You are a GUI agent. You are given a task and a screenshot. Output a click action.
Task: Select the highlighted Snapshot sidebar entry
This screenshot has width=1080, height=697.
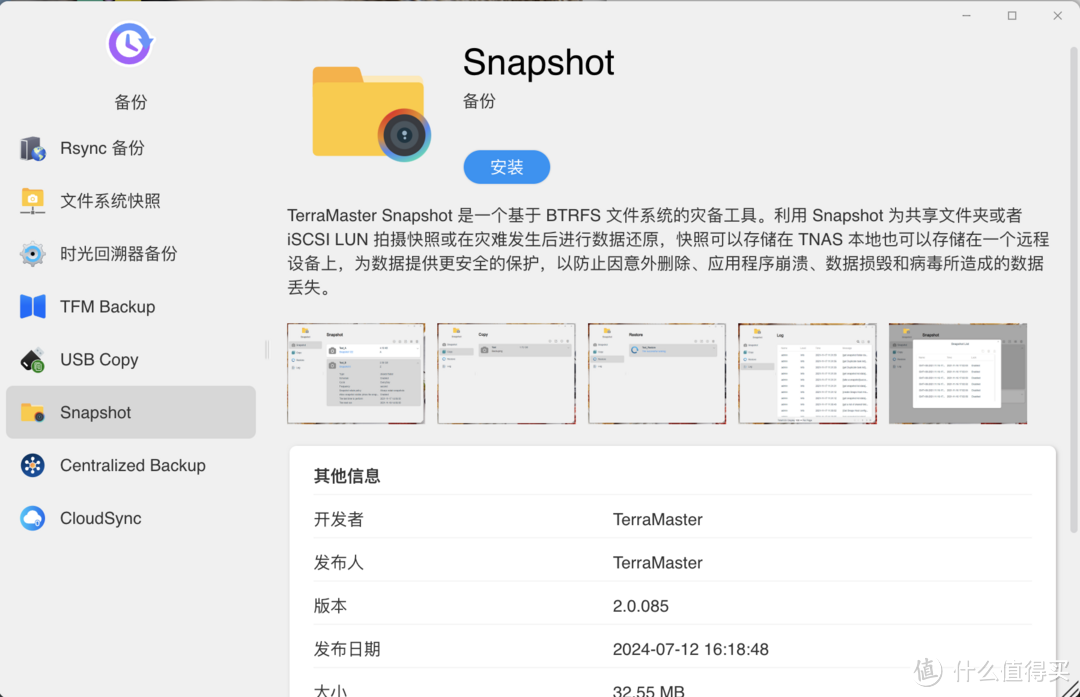click(131, 412)
